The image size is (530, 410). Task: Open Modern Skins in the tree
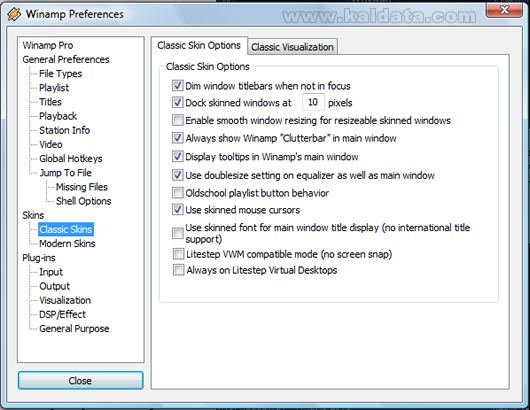pos(67,243)
